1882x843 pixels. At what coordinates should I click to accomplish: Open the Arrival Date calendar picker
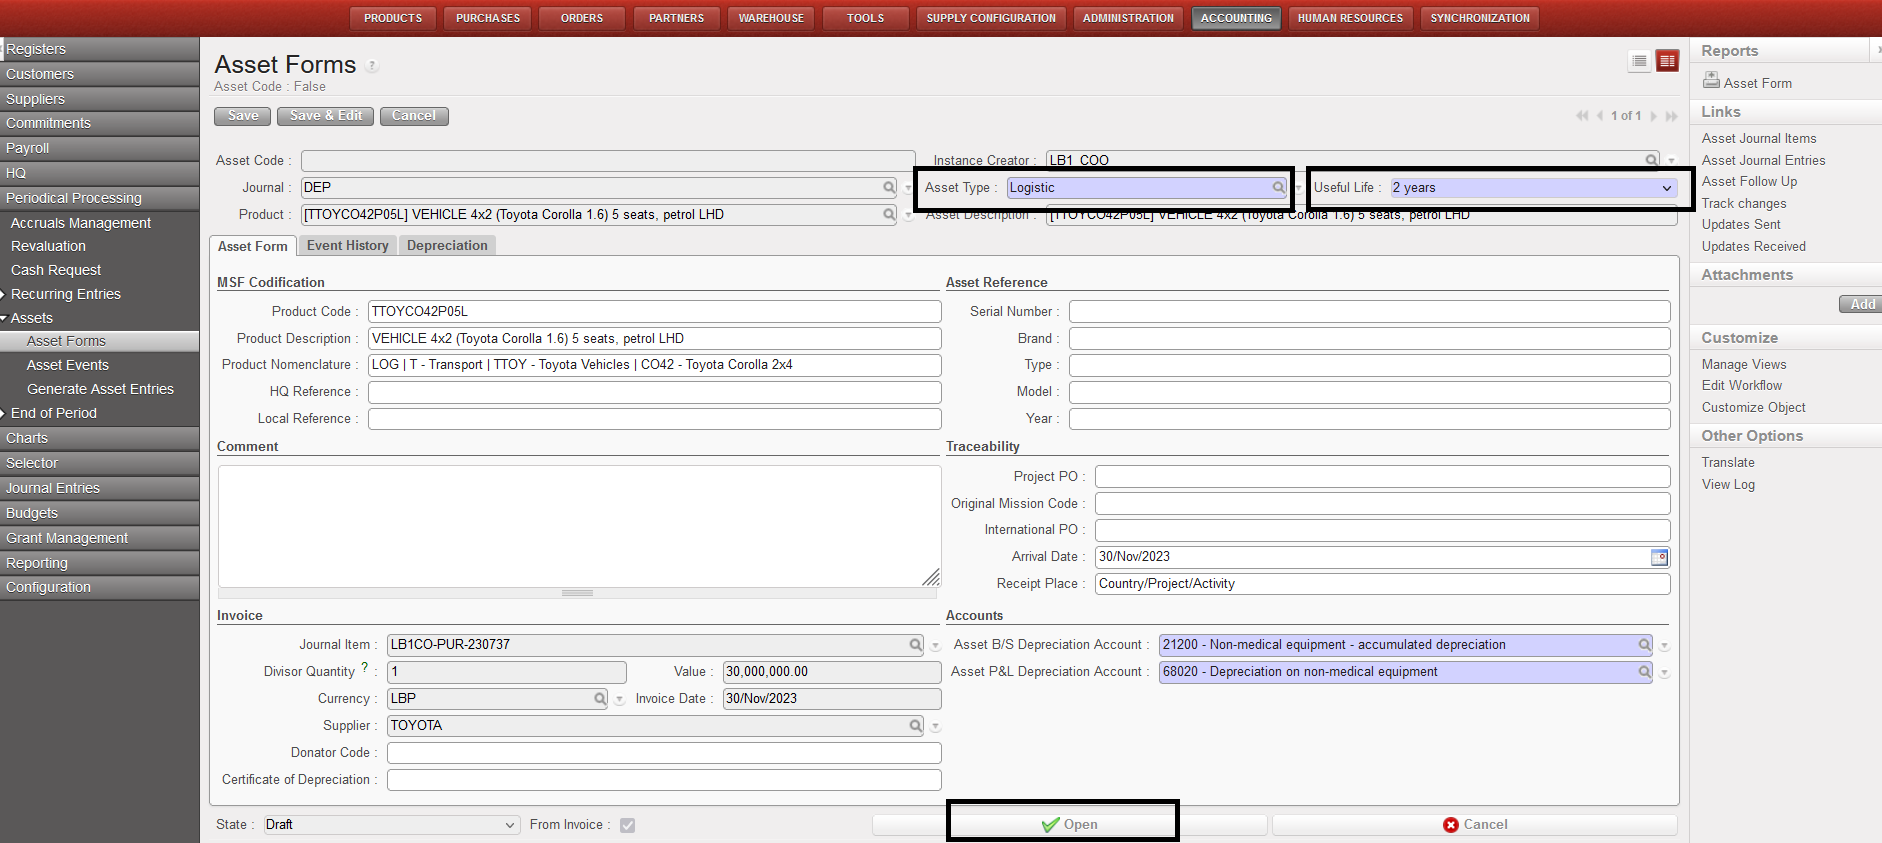click(1659, 557)
